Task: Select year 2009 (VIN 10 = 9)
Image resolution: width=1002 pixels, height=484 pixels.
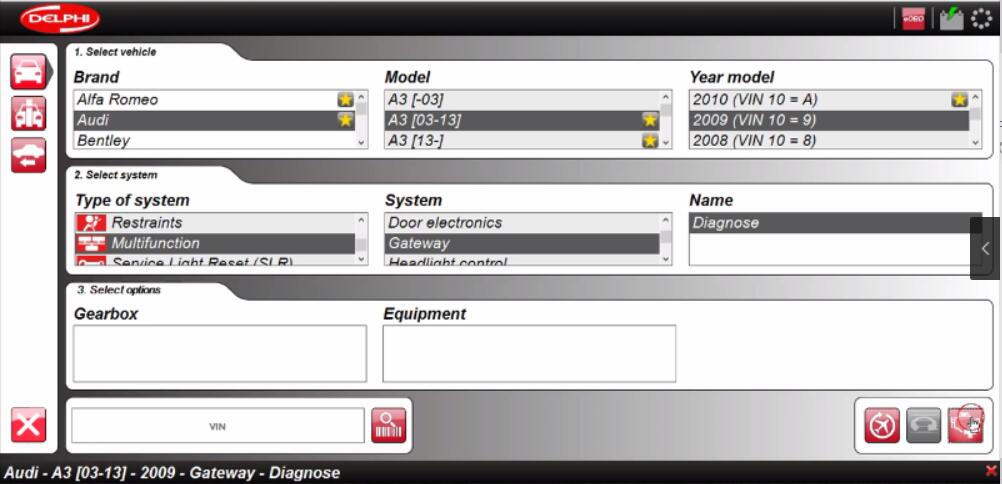Action: (x=829, y=120)
